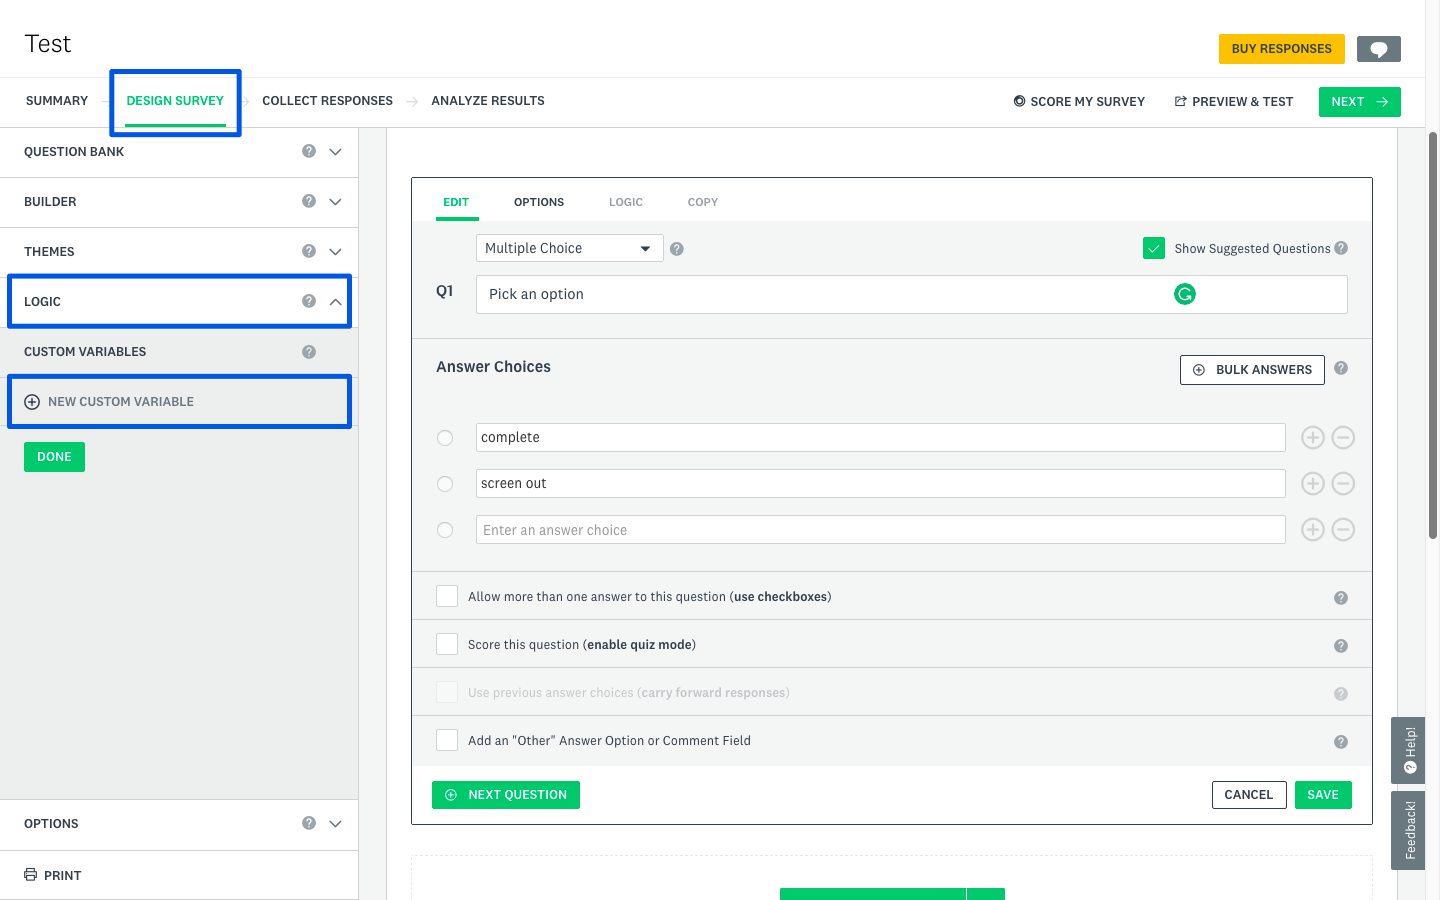Screen dimensions: 1440x900
Task: Select the Design Survey tab
Action: click(175, 101)
